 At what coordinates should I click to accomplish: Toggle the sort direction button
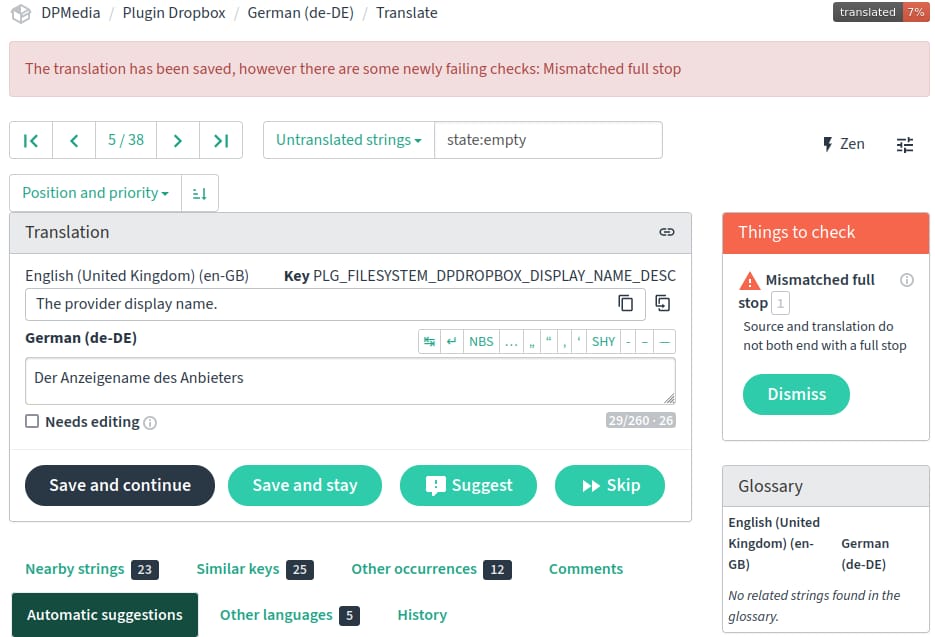[x=200, y=193]
